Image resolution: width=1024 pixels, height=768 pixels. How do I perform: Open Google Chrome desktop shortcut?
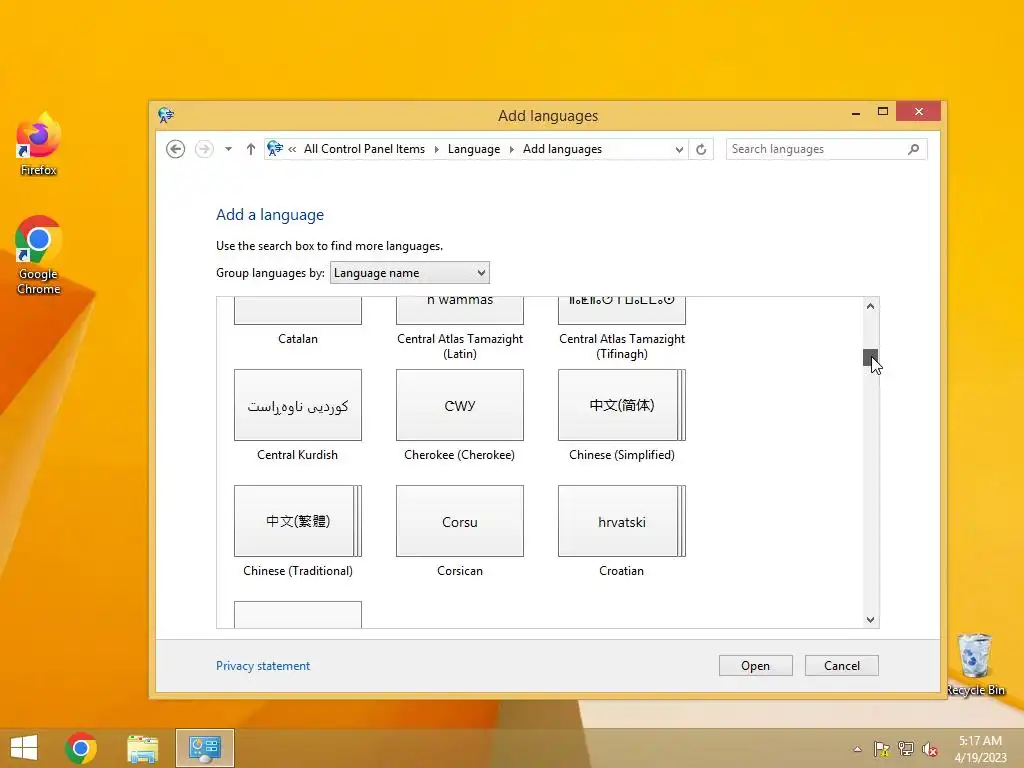pos(39,255)
